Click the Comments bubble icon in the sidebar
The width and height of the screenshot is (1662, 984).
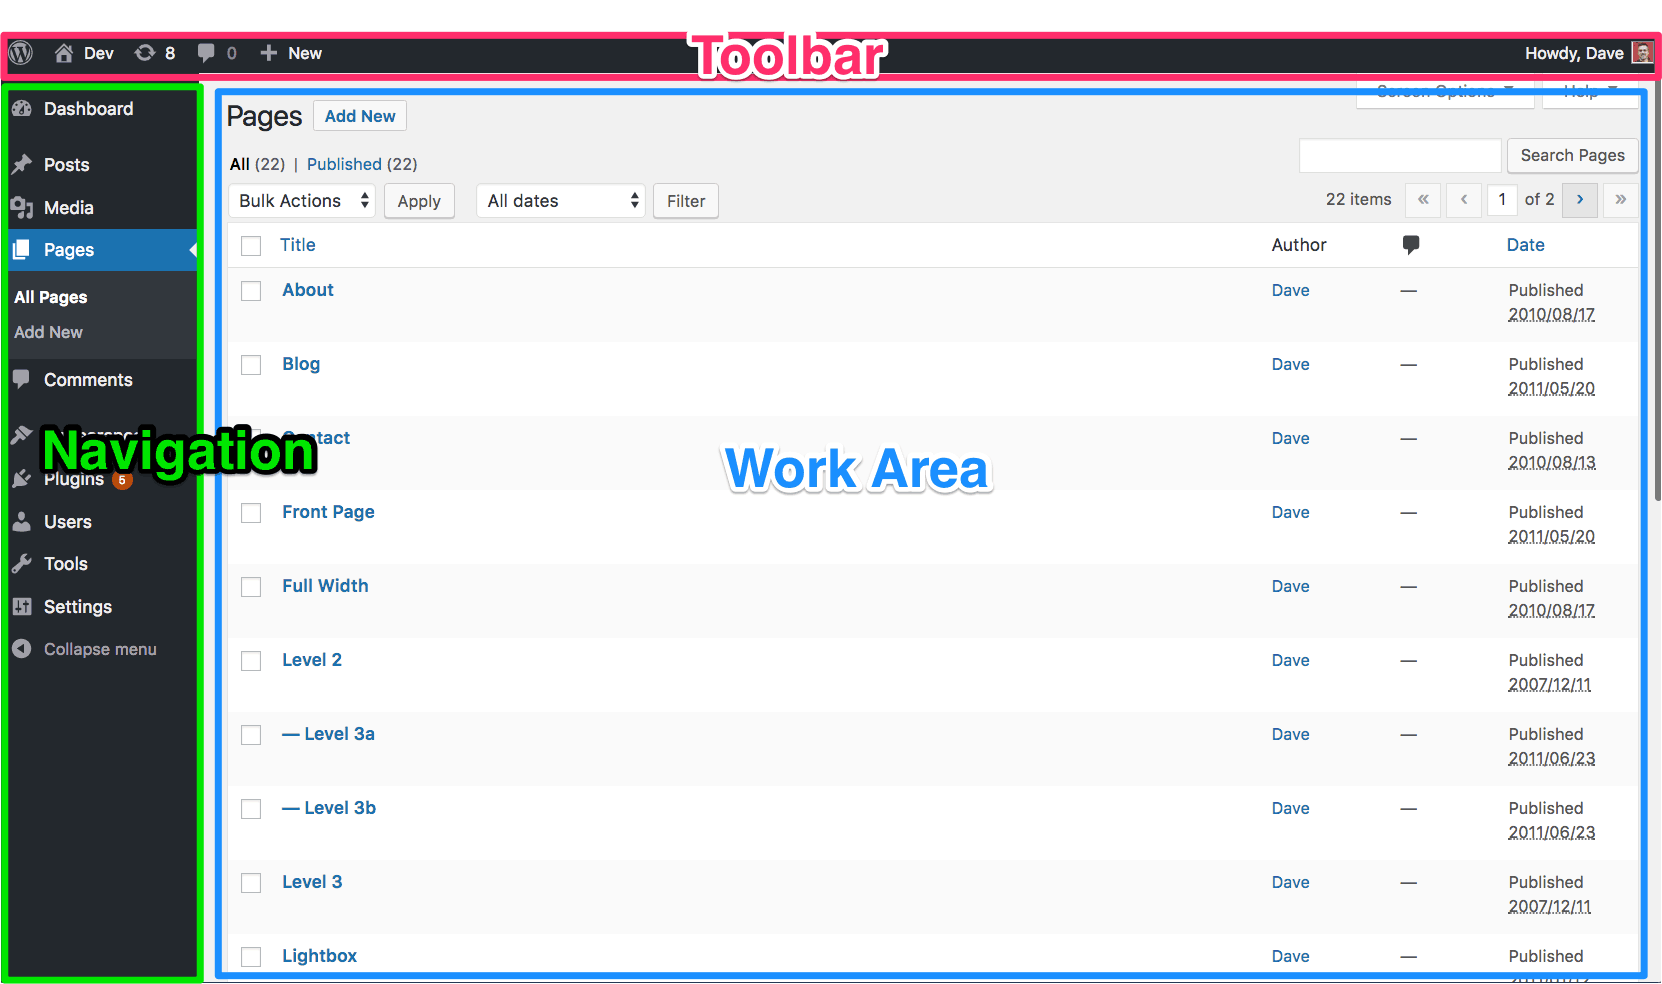coord(22,379)
